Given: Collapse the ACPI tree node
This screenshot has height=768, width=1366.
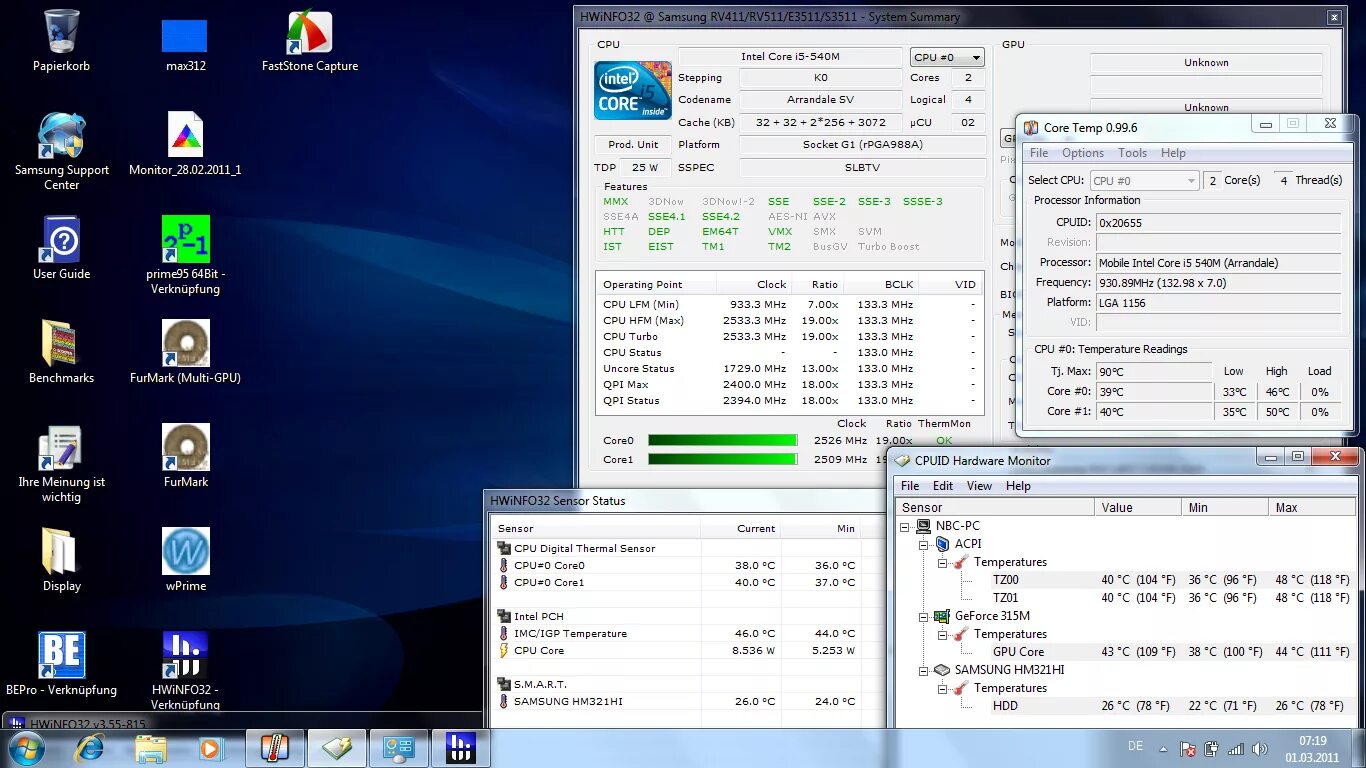Looking at the screenshot, I should click(924, 544).
